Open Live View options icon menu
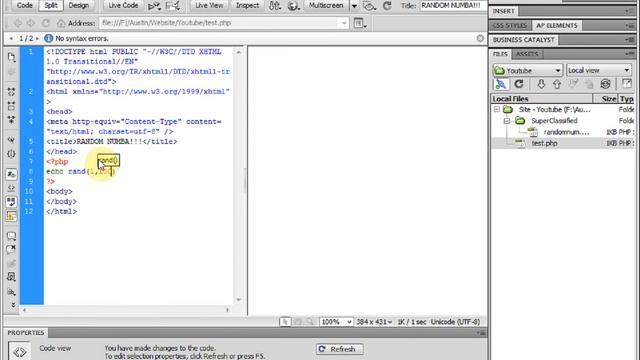 360,23
